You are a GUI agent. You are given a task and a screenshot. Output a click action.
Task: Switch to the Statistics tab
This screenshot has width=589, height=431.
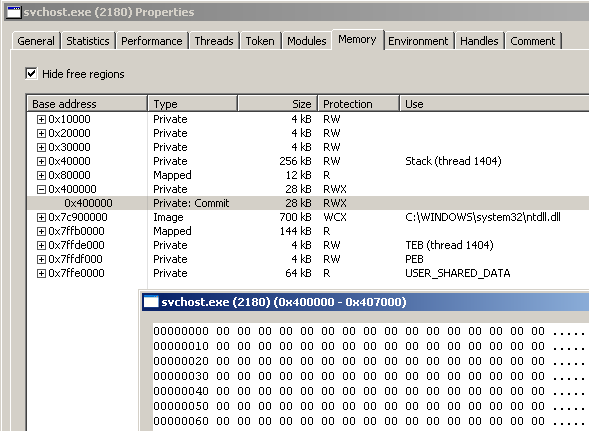[88, 41]
